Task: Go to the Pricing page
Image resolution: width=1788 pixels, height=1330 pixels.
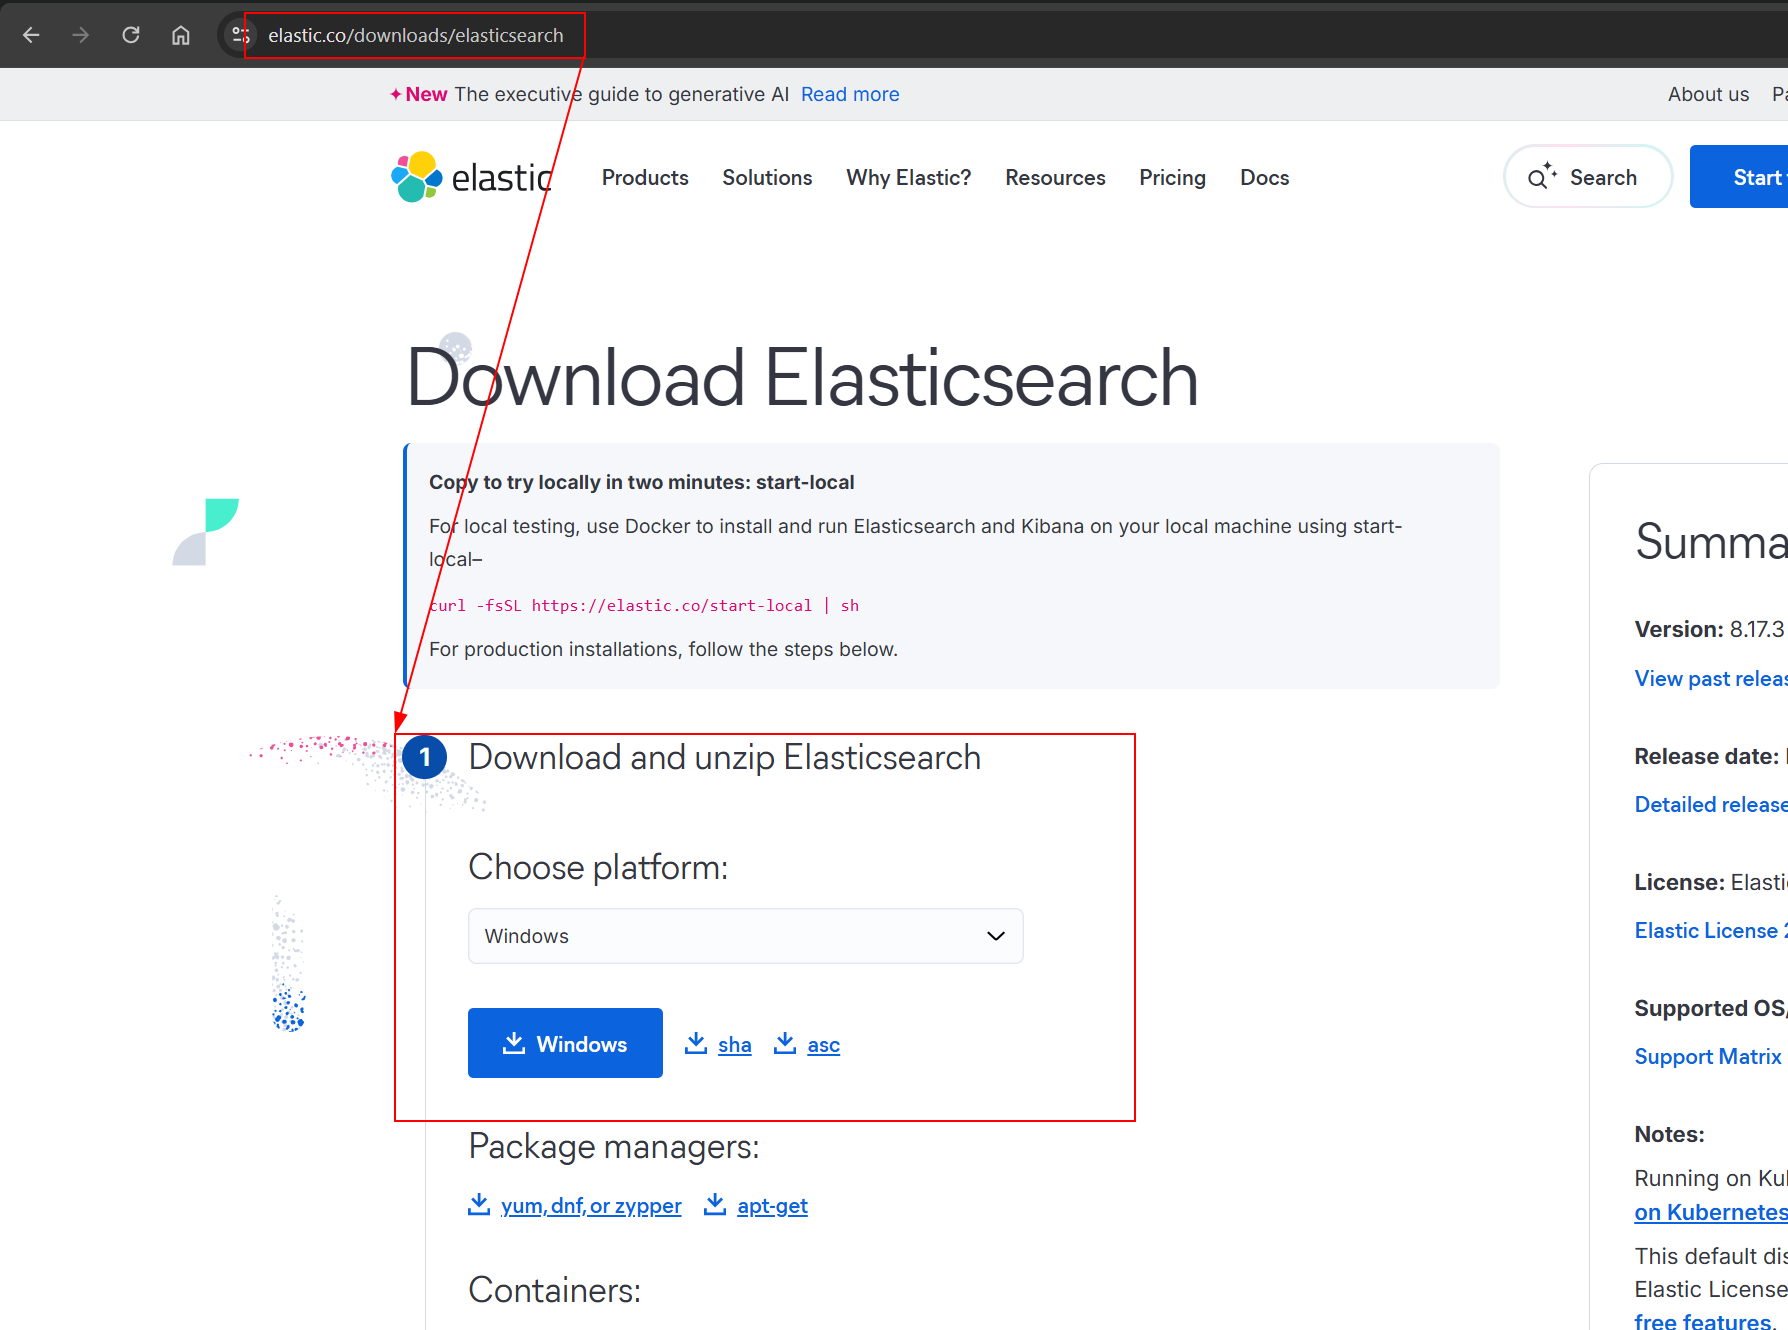Action: [1172, 177]
